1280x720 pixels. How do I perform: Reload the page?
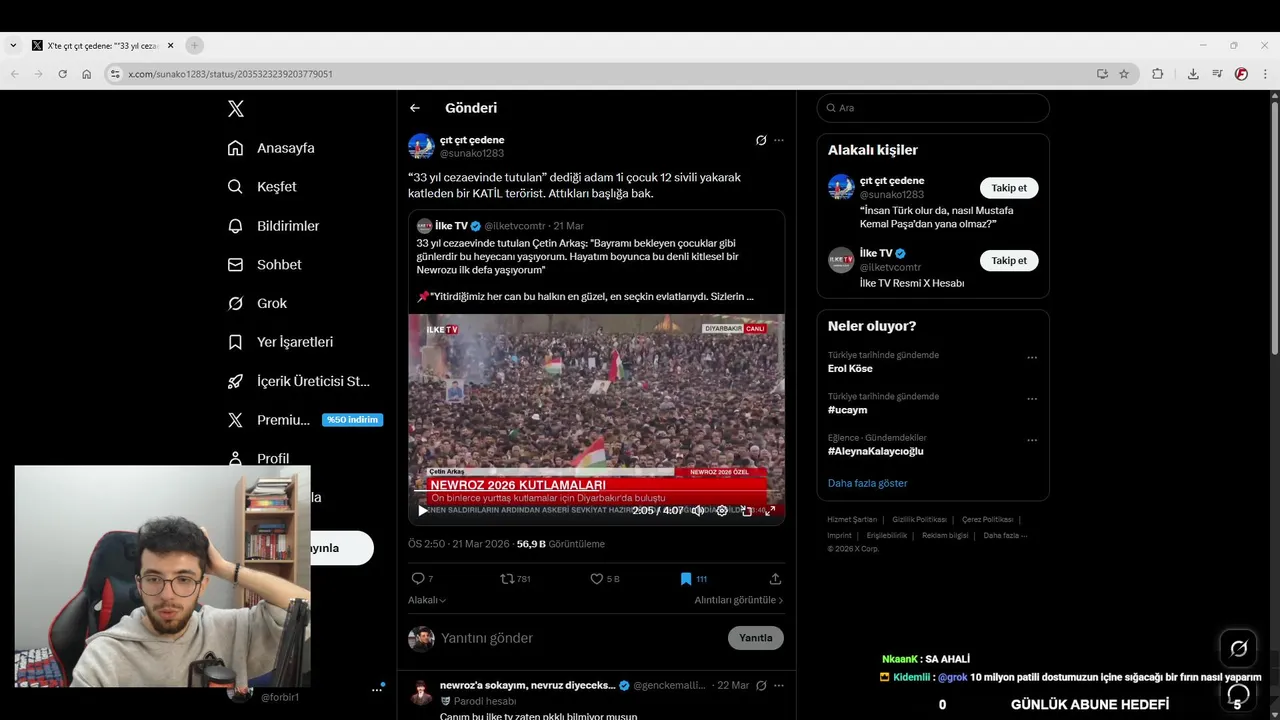tap(62, 74)
